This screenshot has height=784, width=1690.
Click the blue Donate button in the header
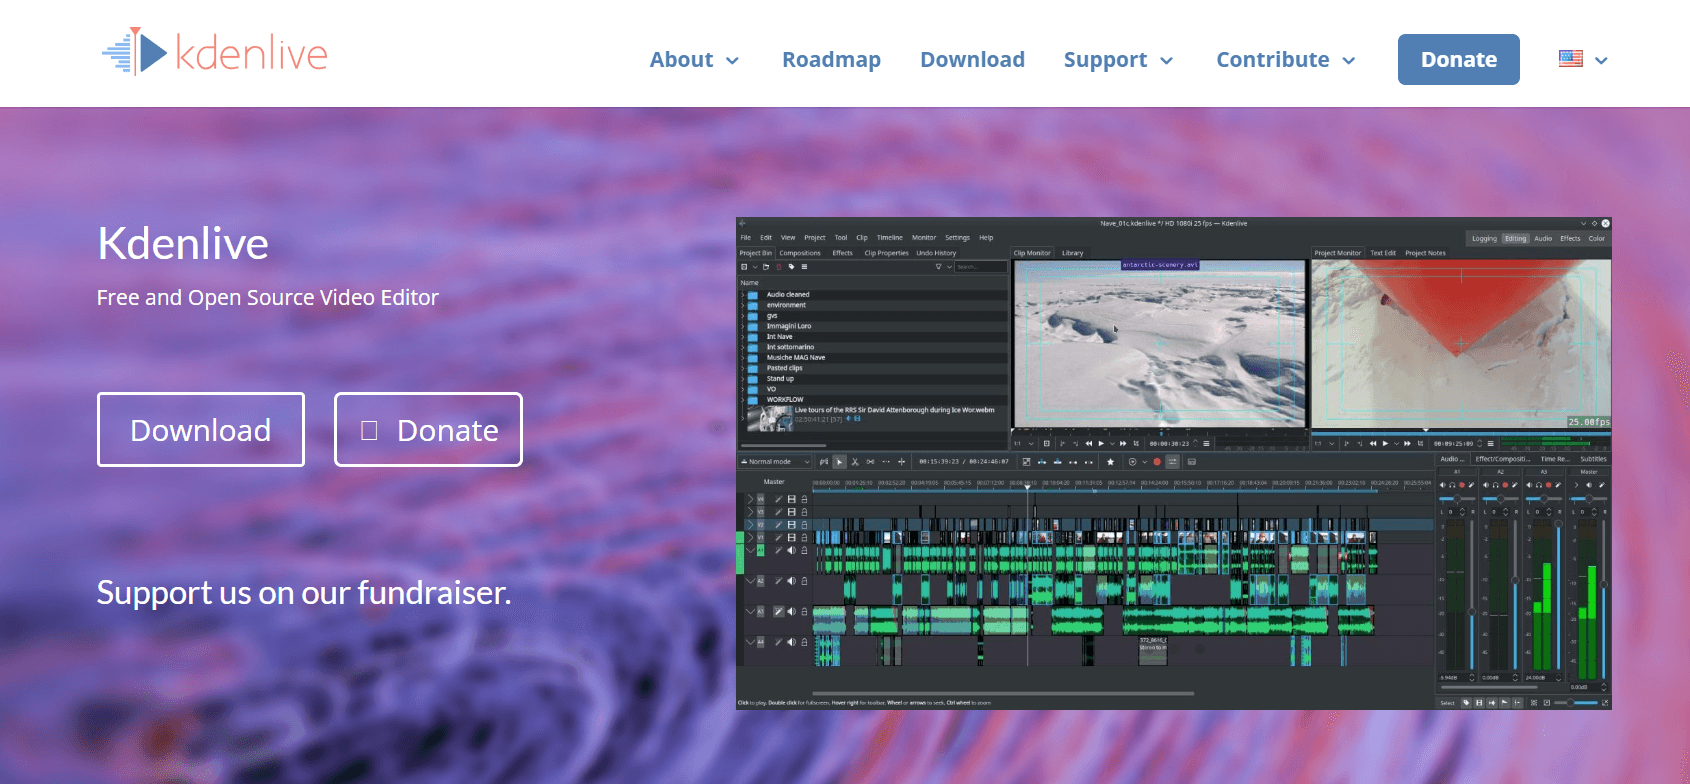tap(1458, 60)
